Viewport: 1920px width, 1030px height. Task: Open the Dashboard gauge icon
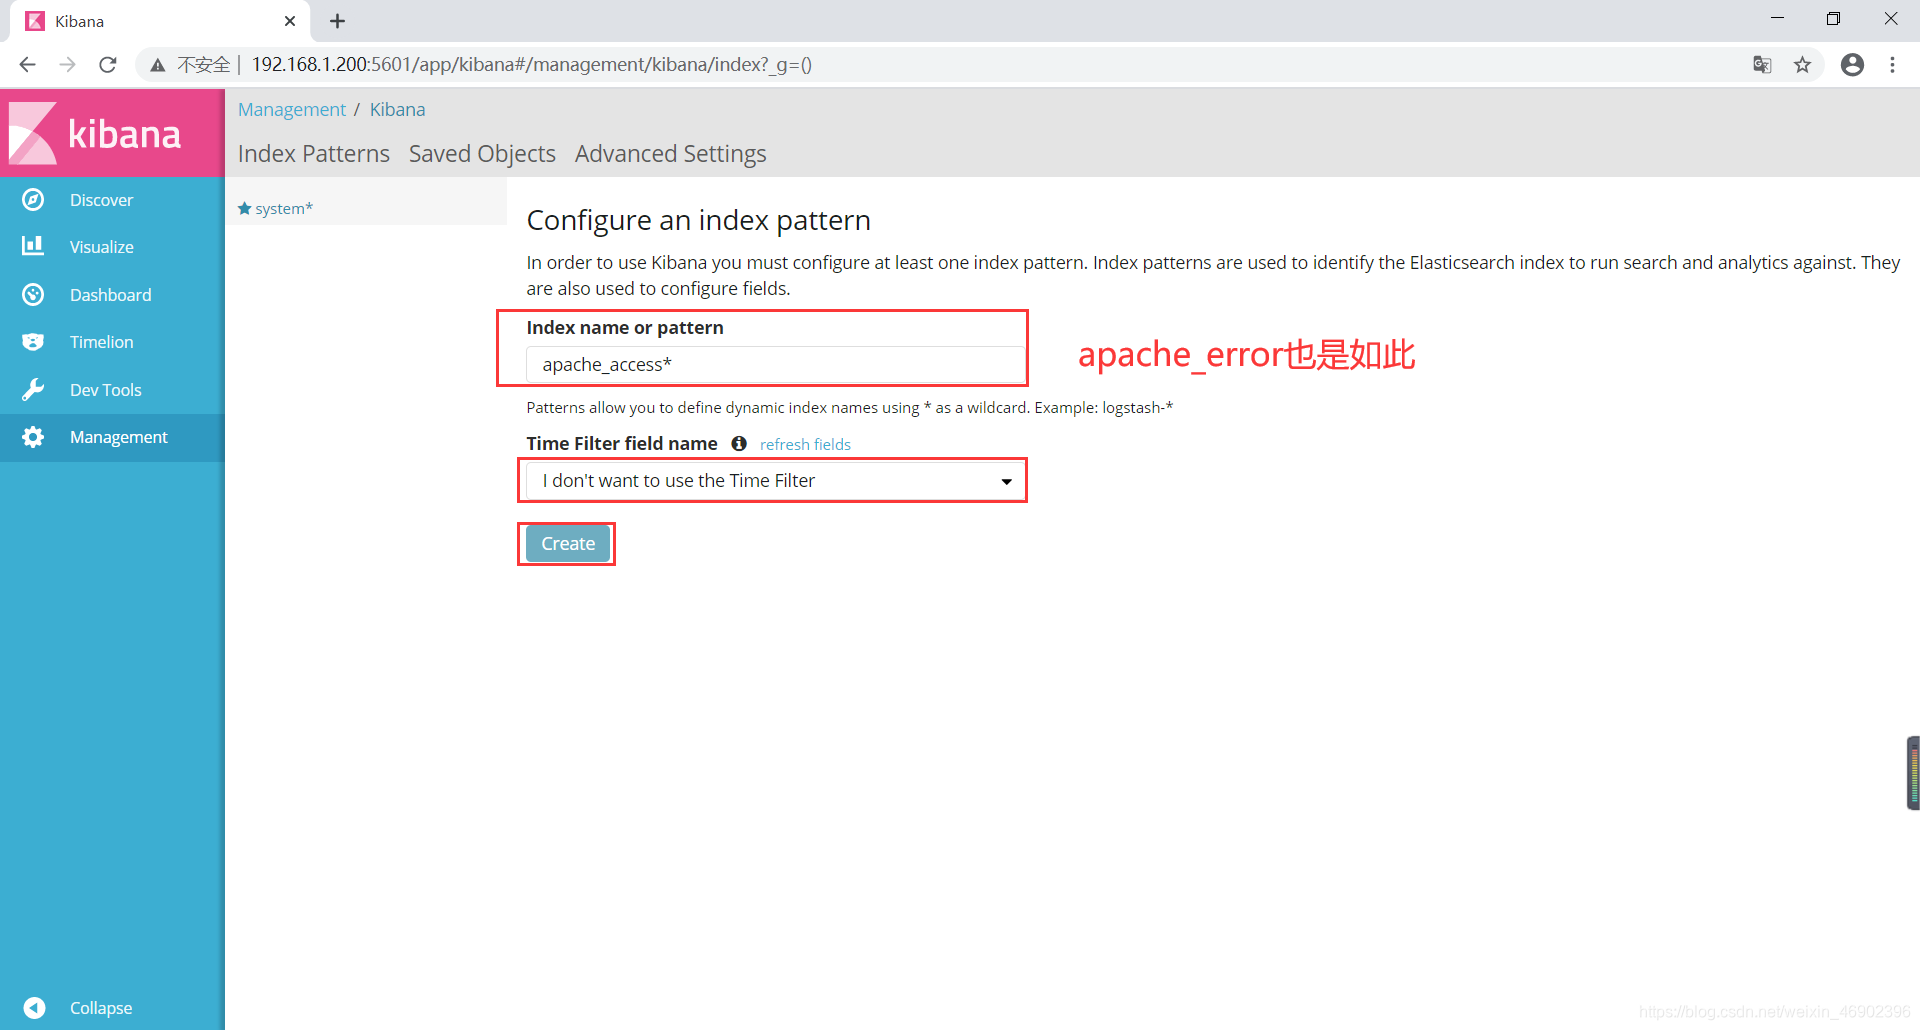[33, 294]
